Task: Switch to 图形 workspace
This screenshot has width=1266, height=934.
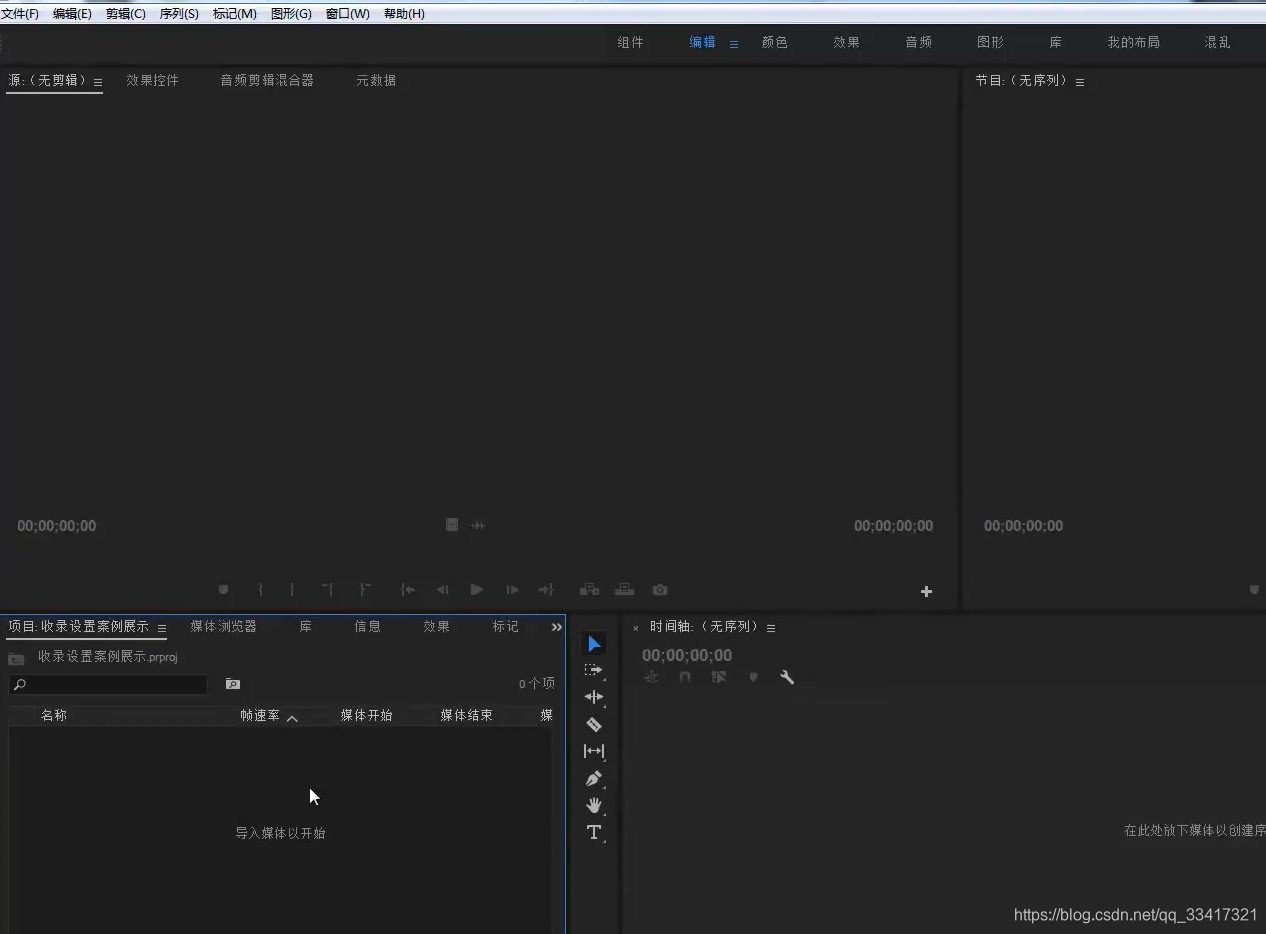Action: point(990,42)
